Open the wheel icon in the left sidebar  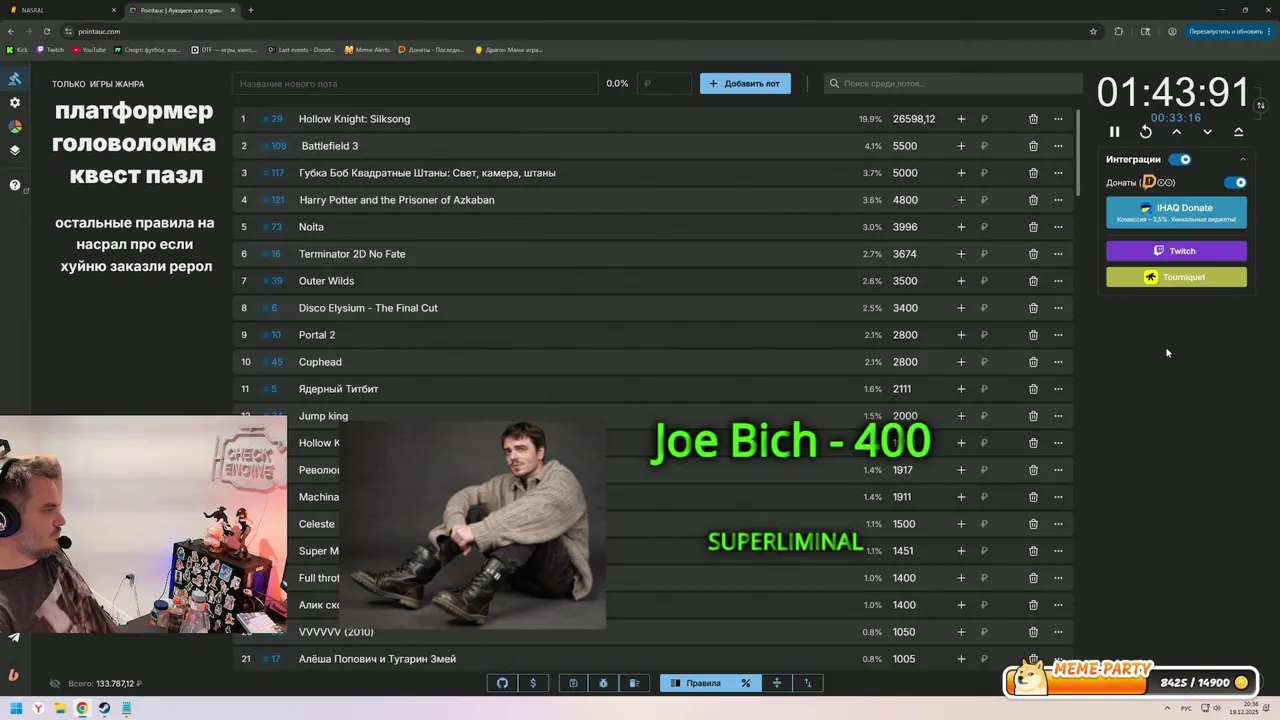[15, 127]
